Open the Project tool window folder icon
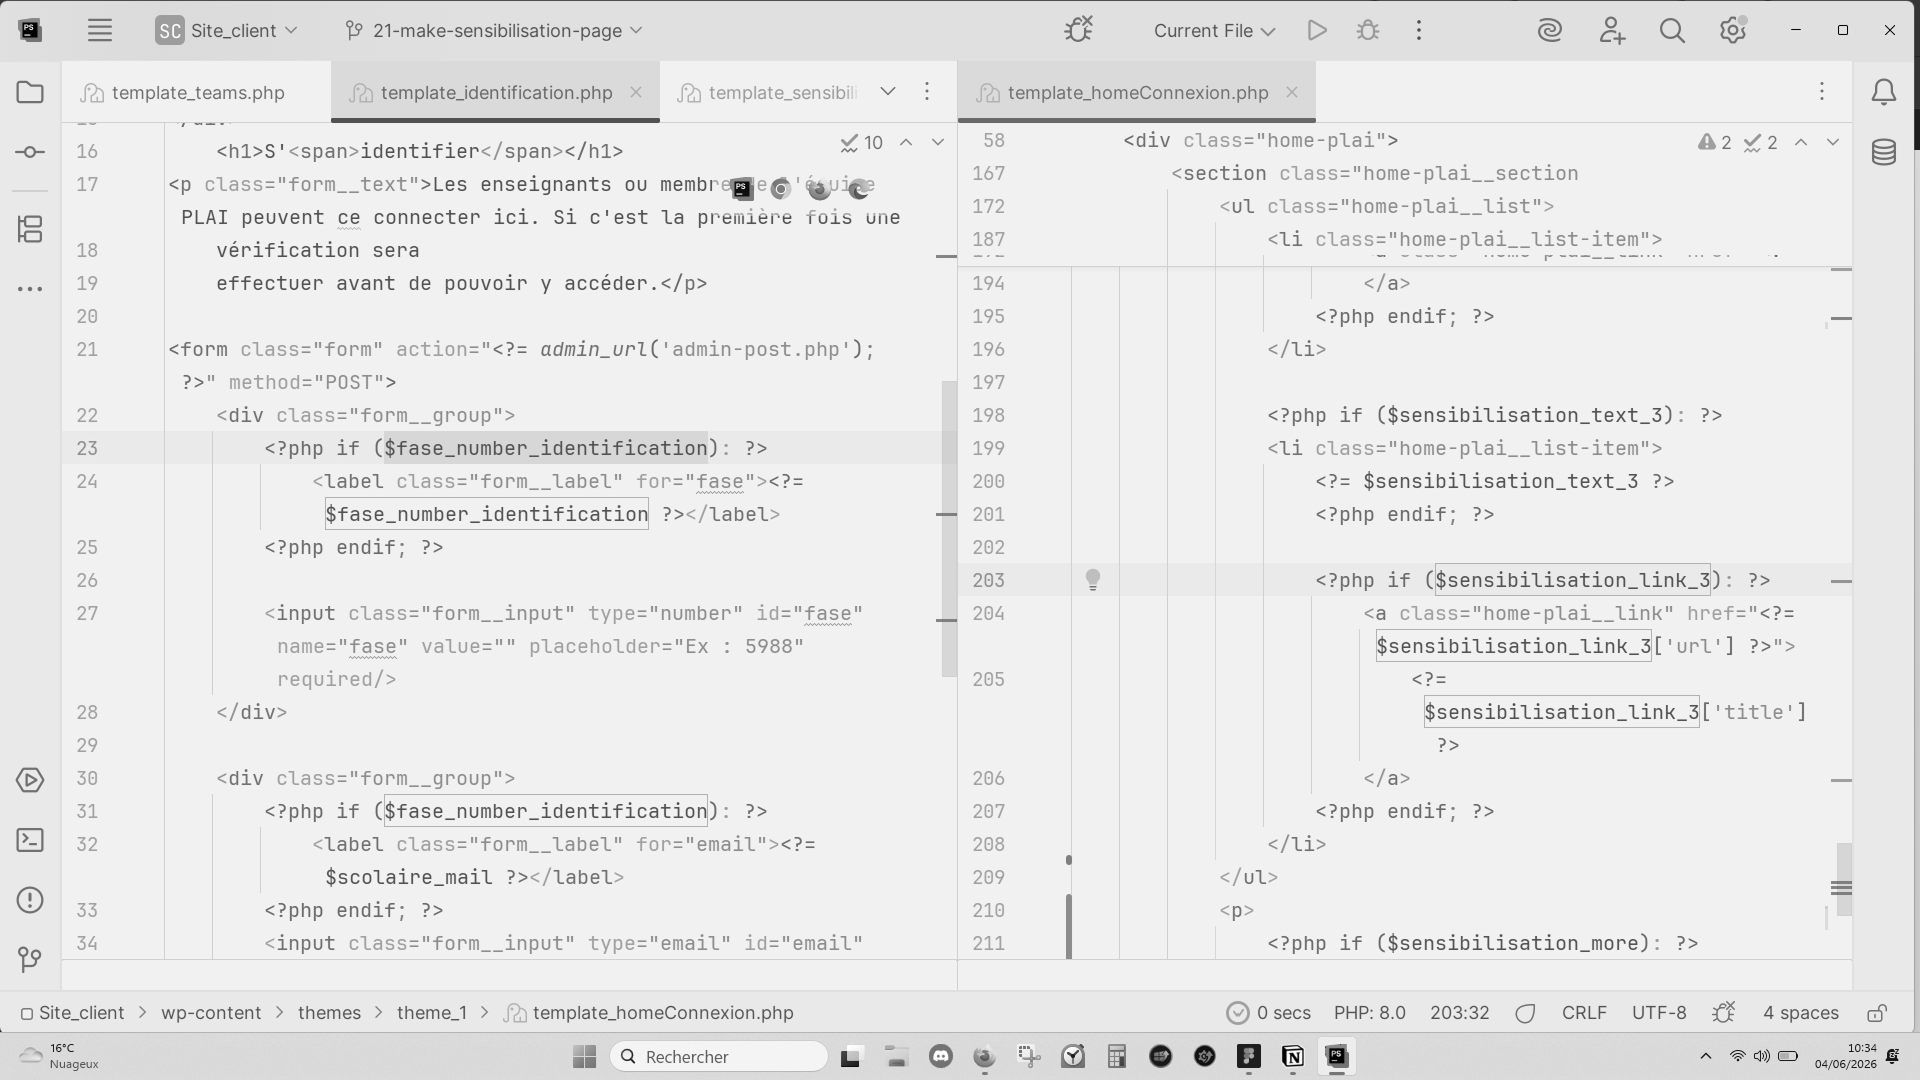This screenshot has height=1080, width=1920. click(30, 92)
